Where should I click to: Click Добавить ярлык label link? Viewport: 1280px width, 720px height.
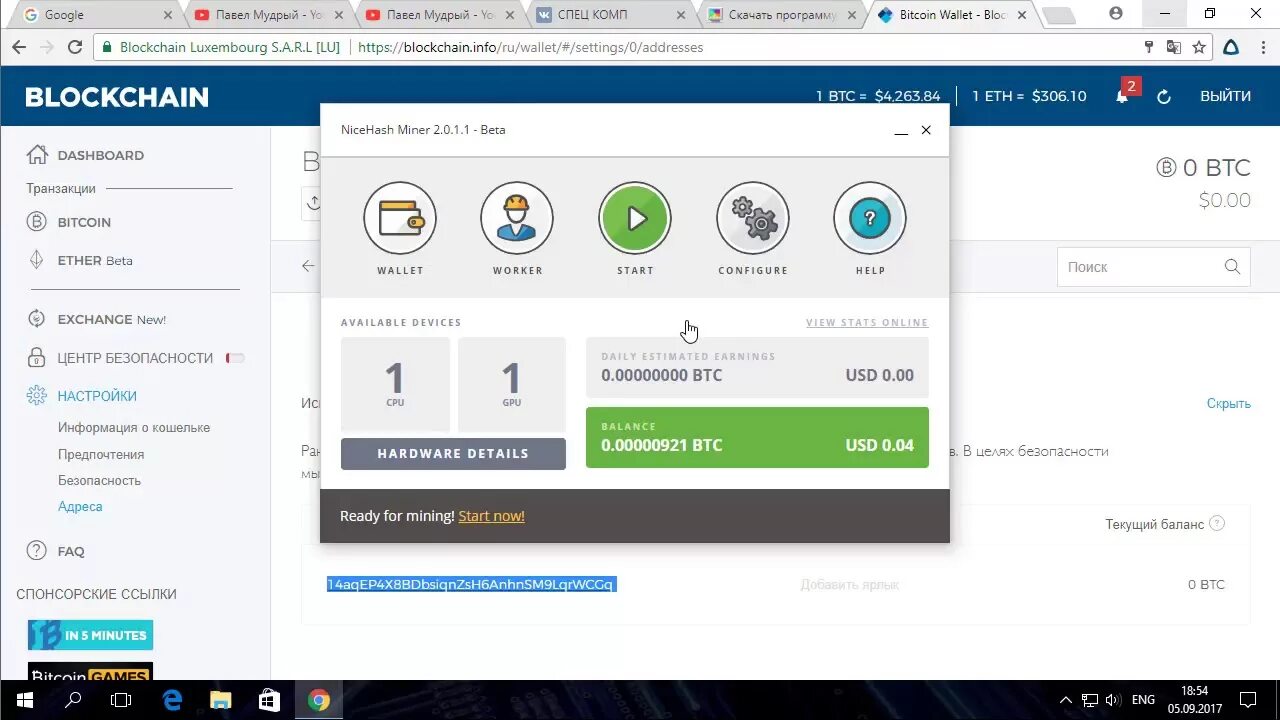tap(849, 584)
